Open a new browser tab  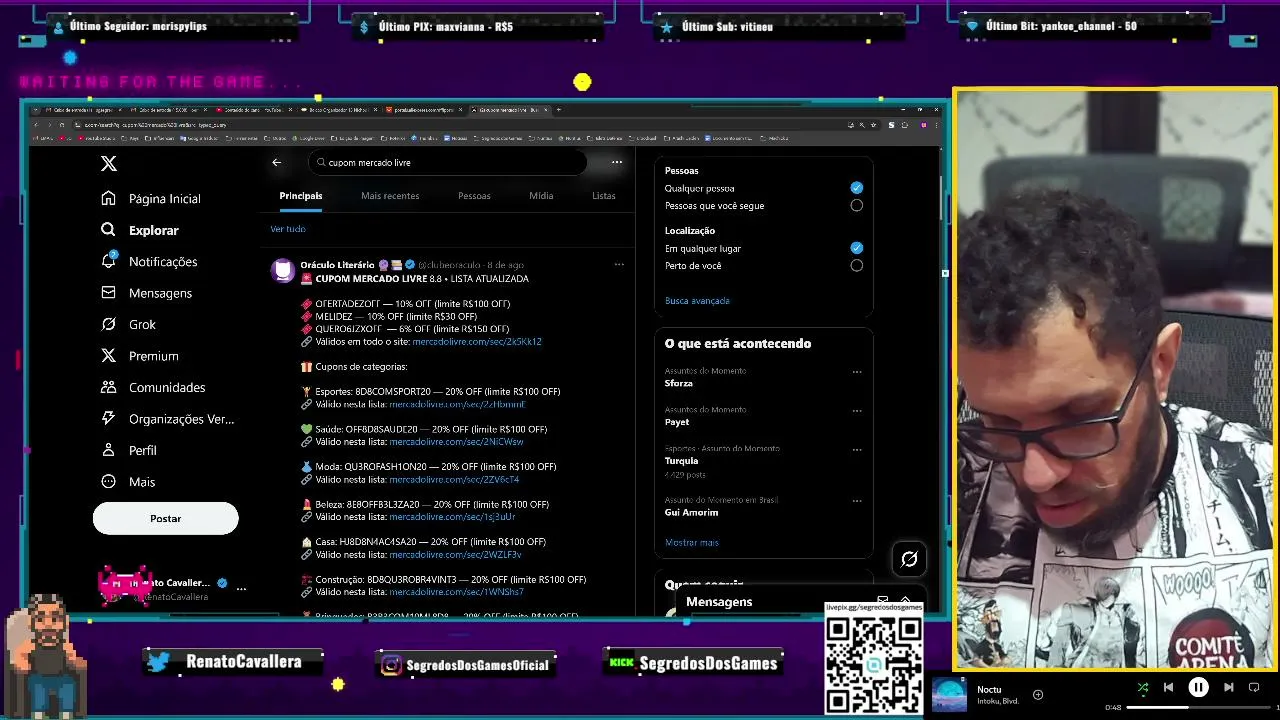click(559, 109)
